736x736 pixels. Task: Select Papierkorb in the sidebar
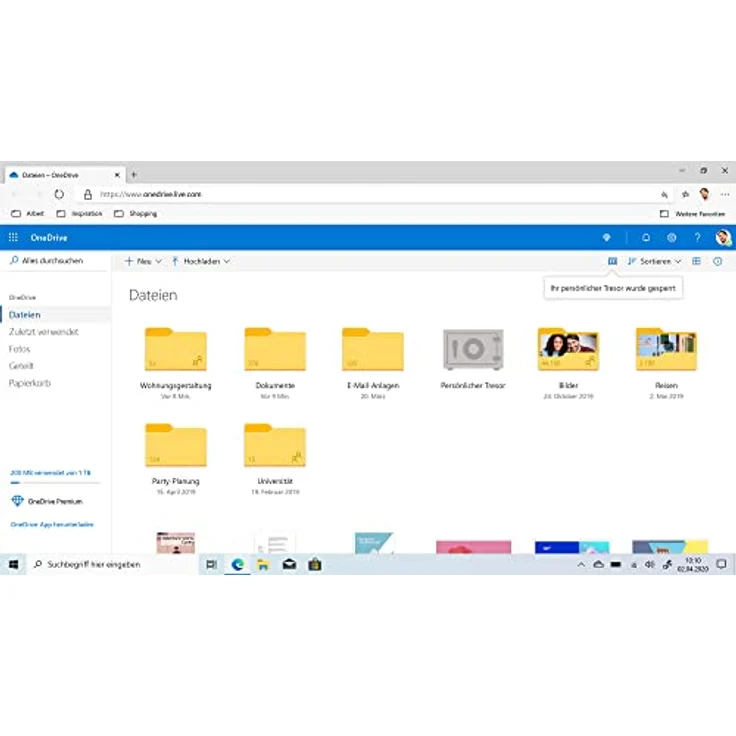(30, 383)
